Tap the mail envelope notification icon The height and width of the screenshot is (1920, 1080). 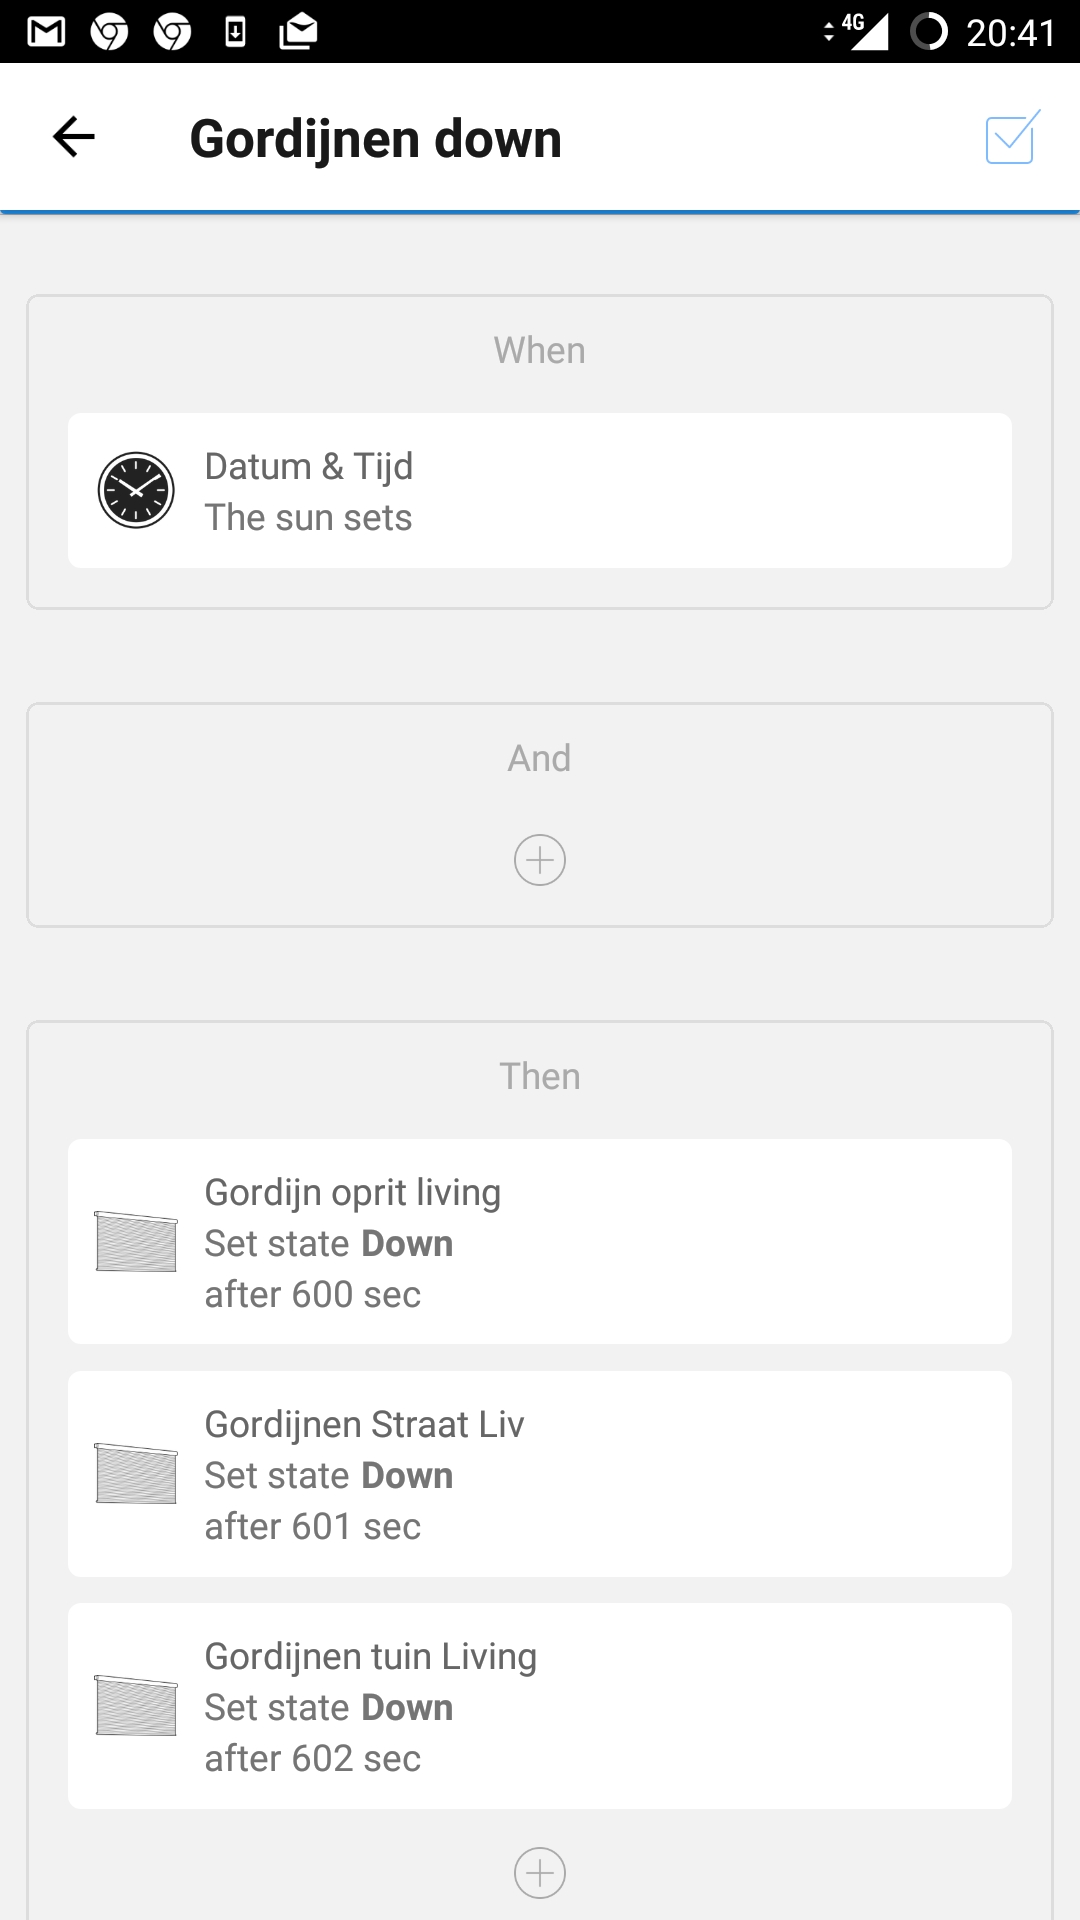(298, 32)
